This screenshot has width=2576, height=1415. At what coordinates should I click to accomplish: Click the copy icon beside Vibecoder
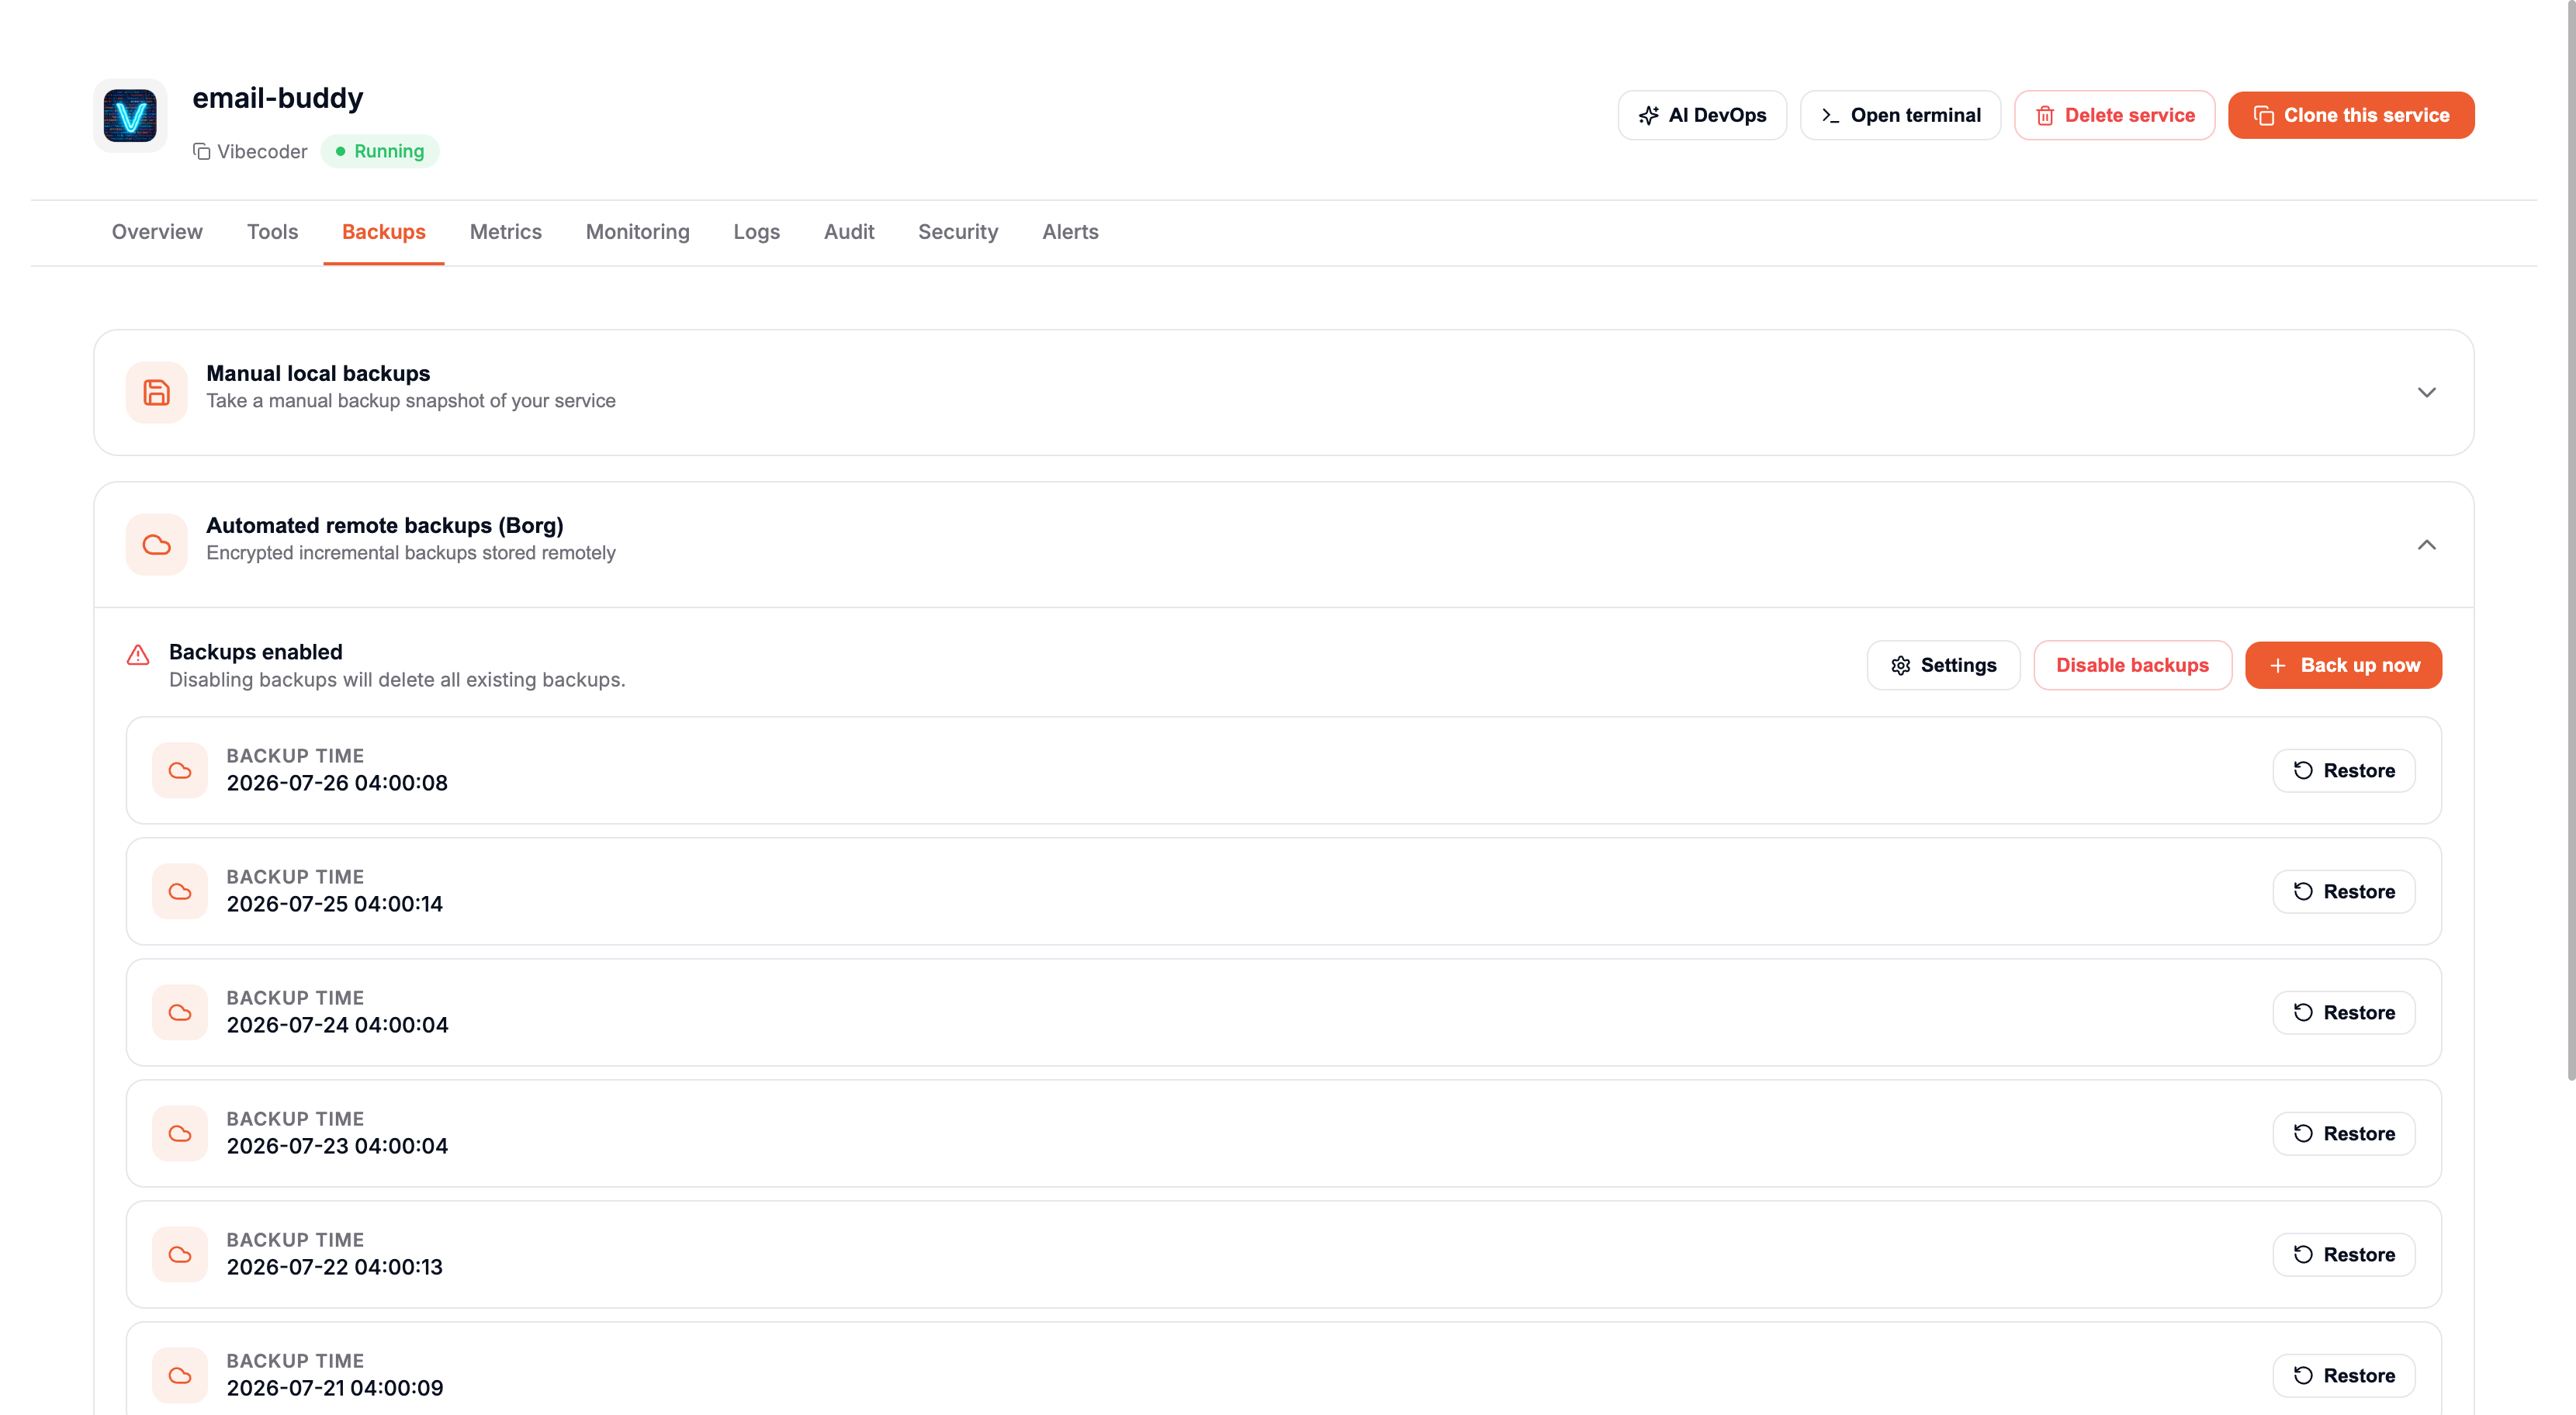pyautogui.click(x=201, y=151)
